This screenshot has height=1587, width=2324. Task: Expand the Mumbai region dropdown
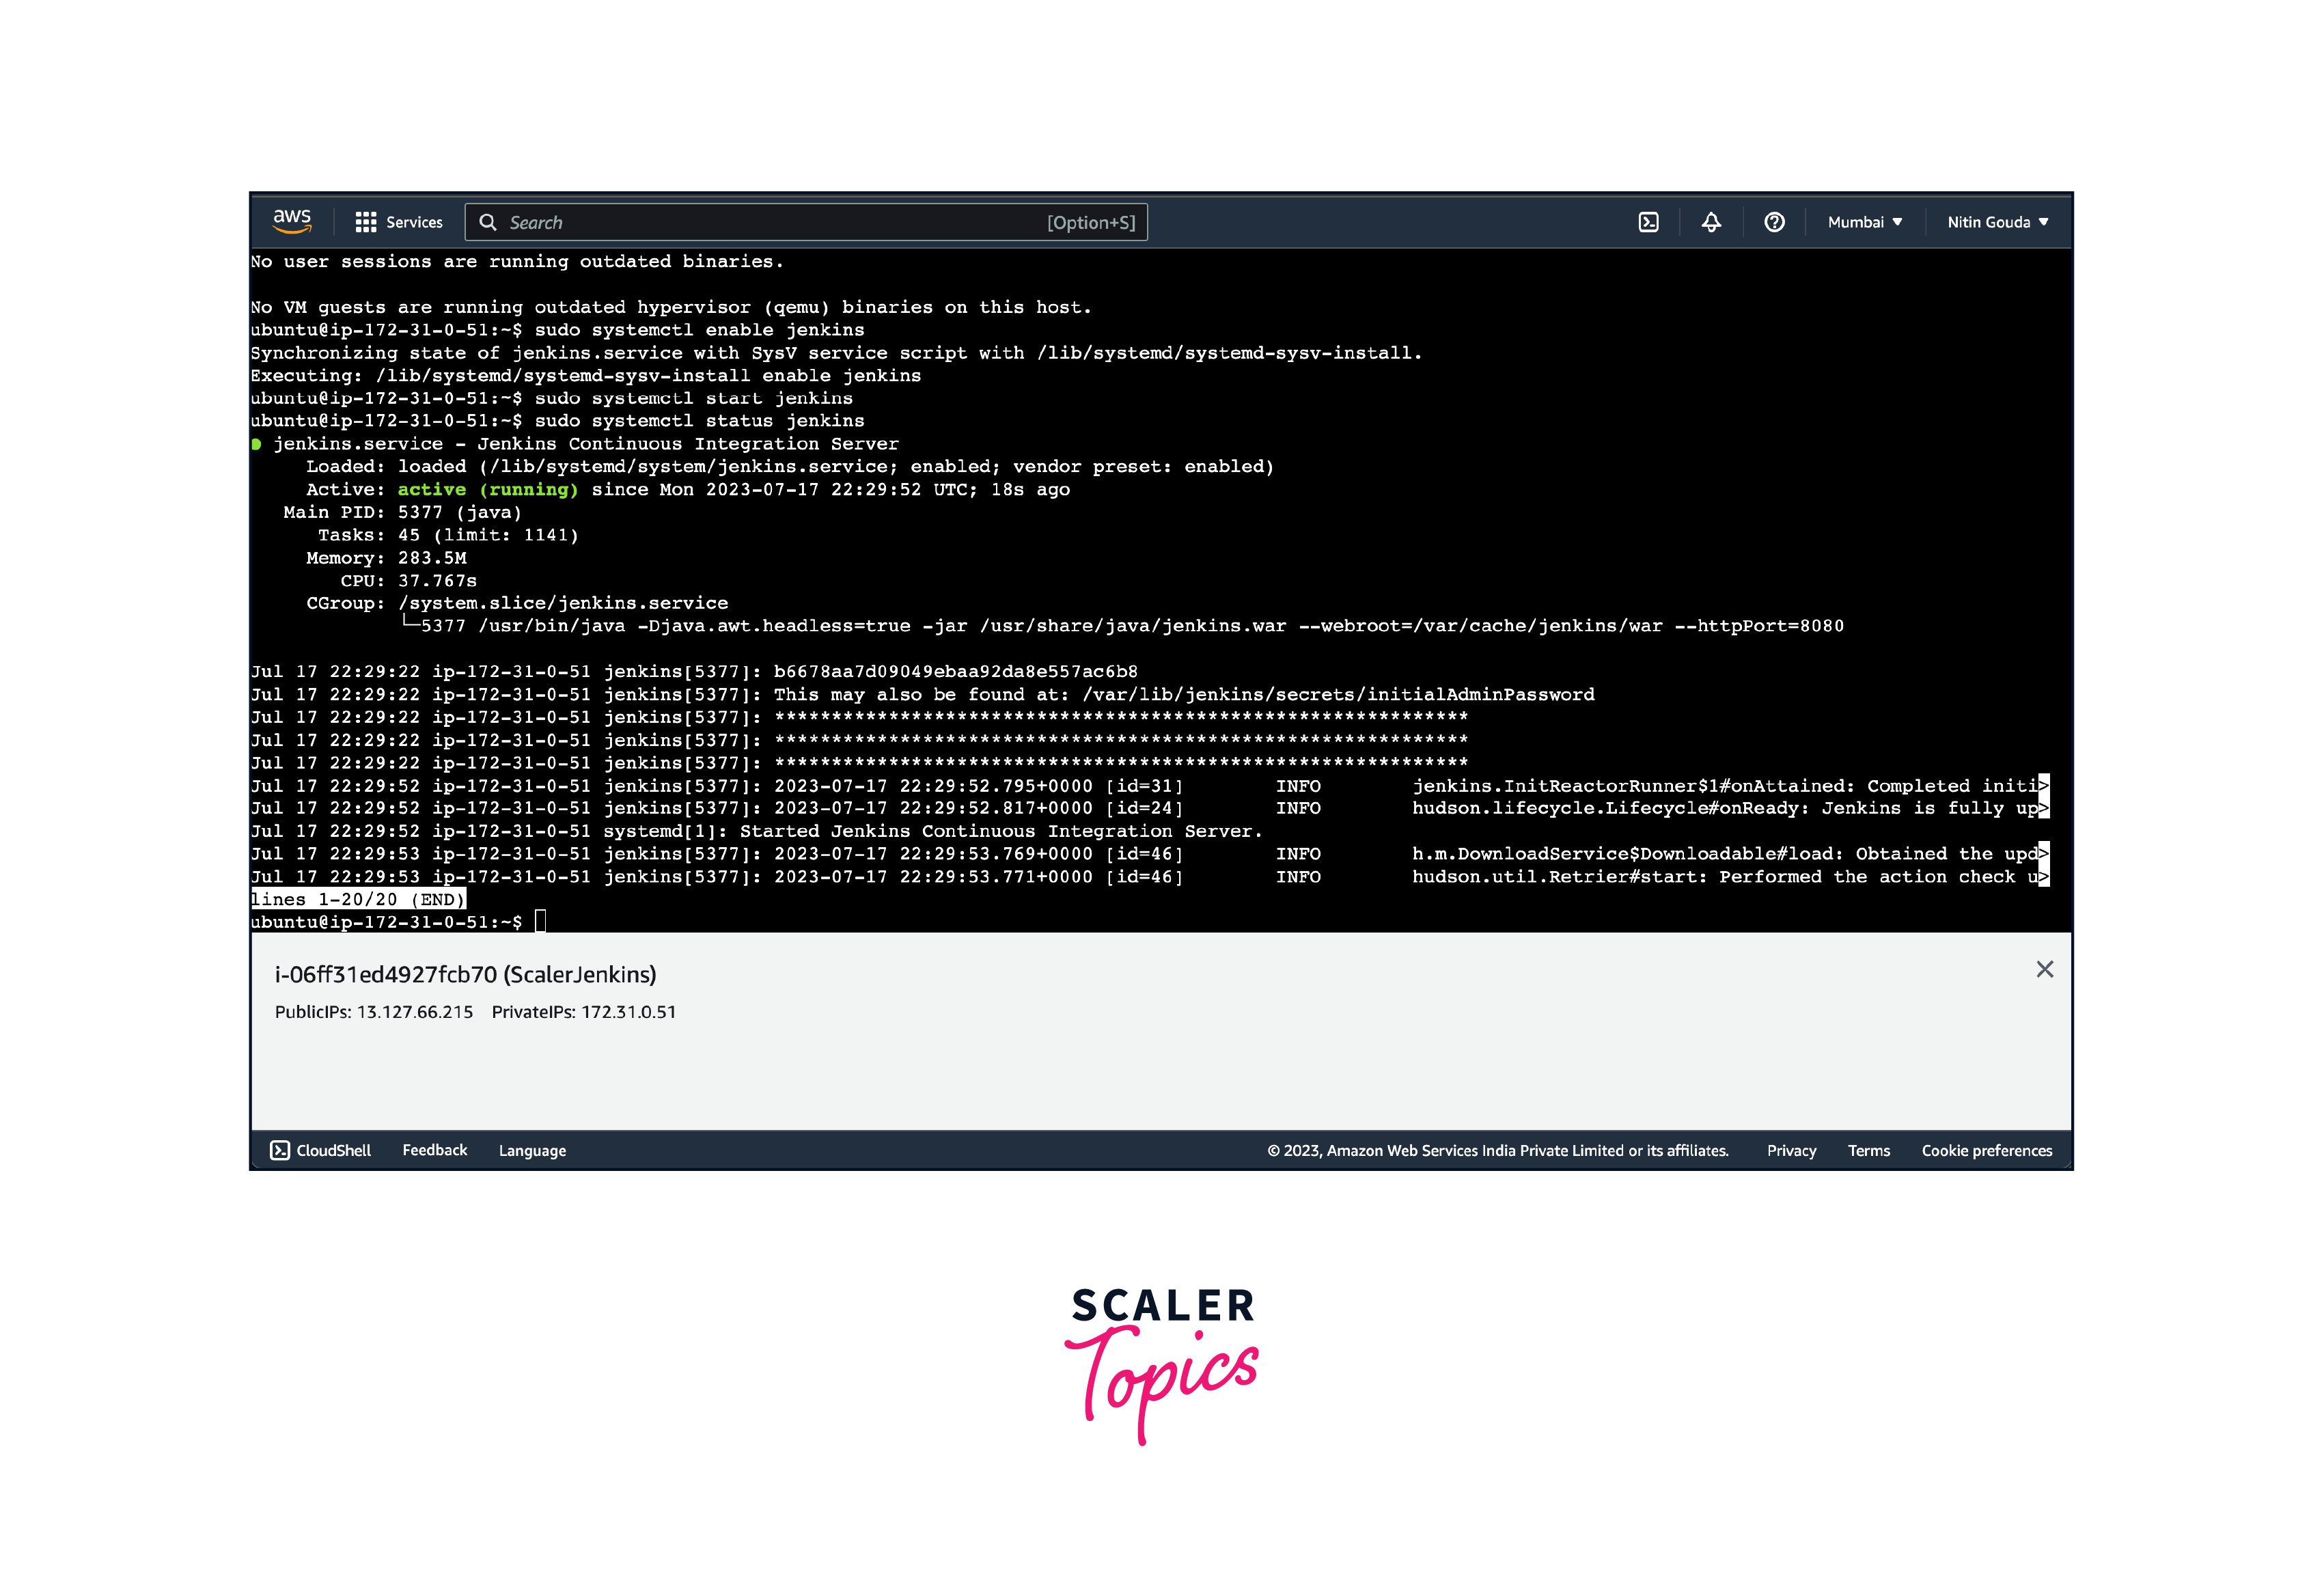[1864, 222]
